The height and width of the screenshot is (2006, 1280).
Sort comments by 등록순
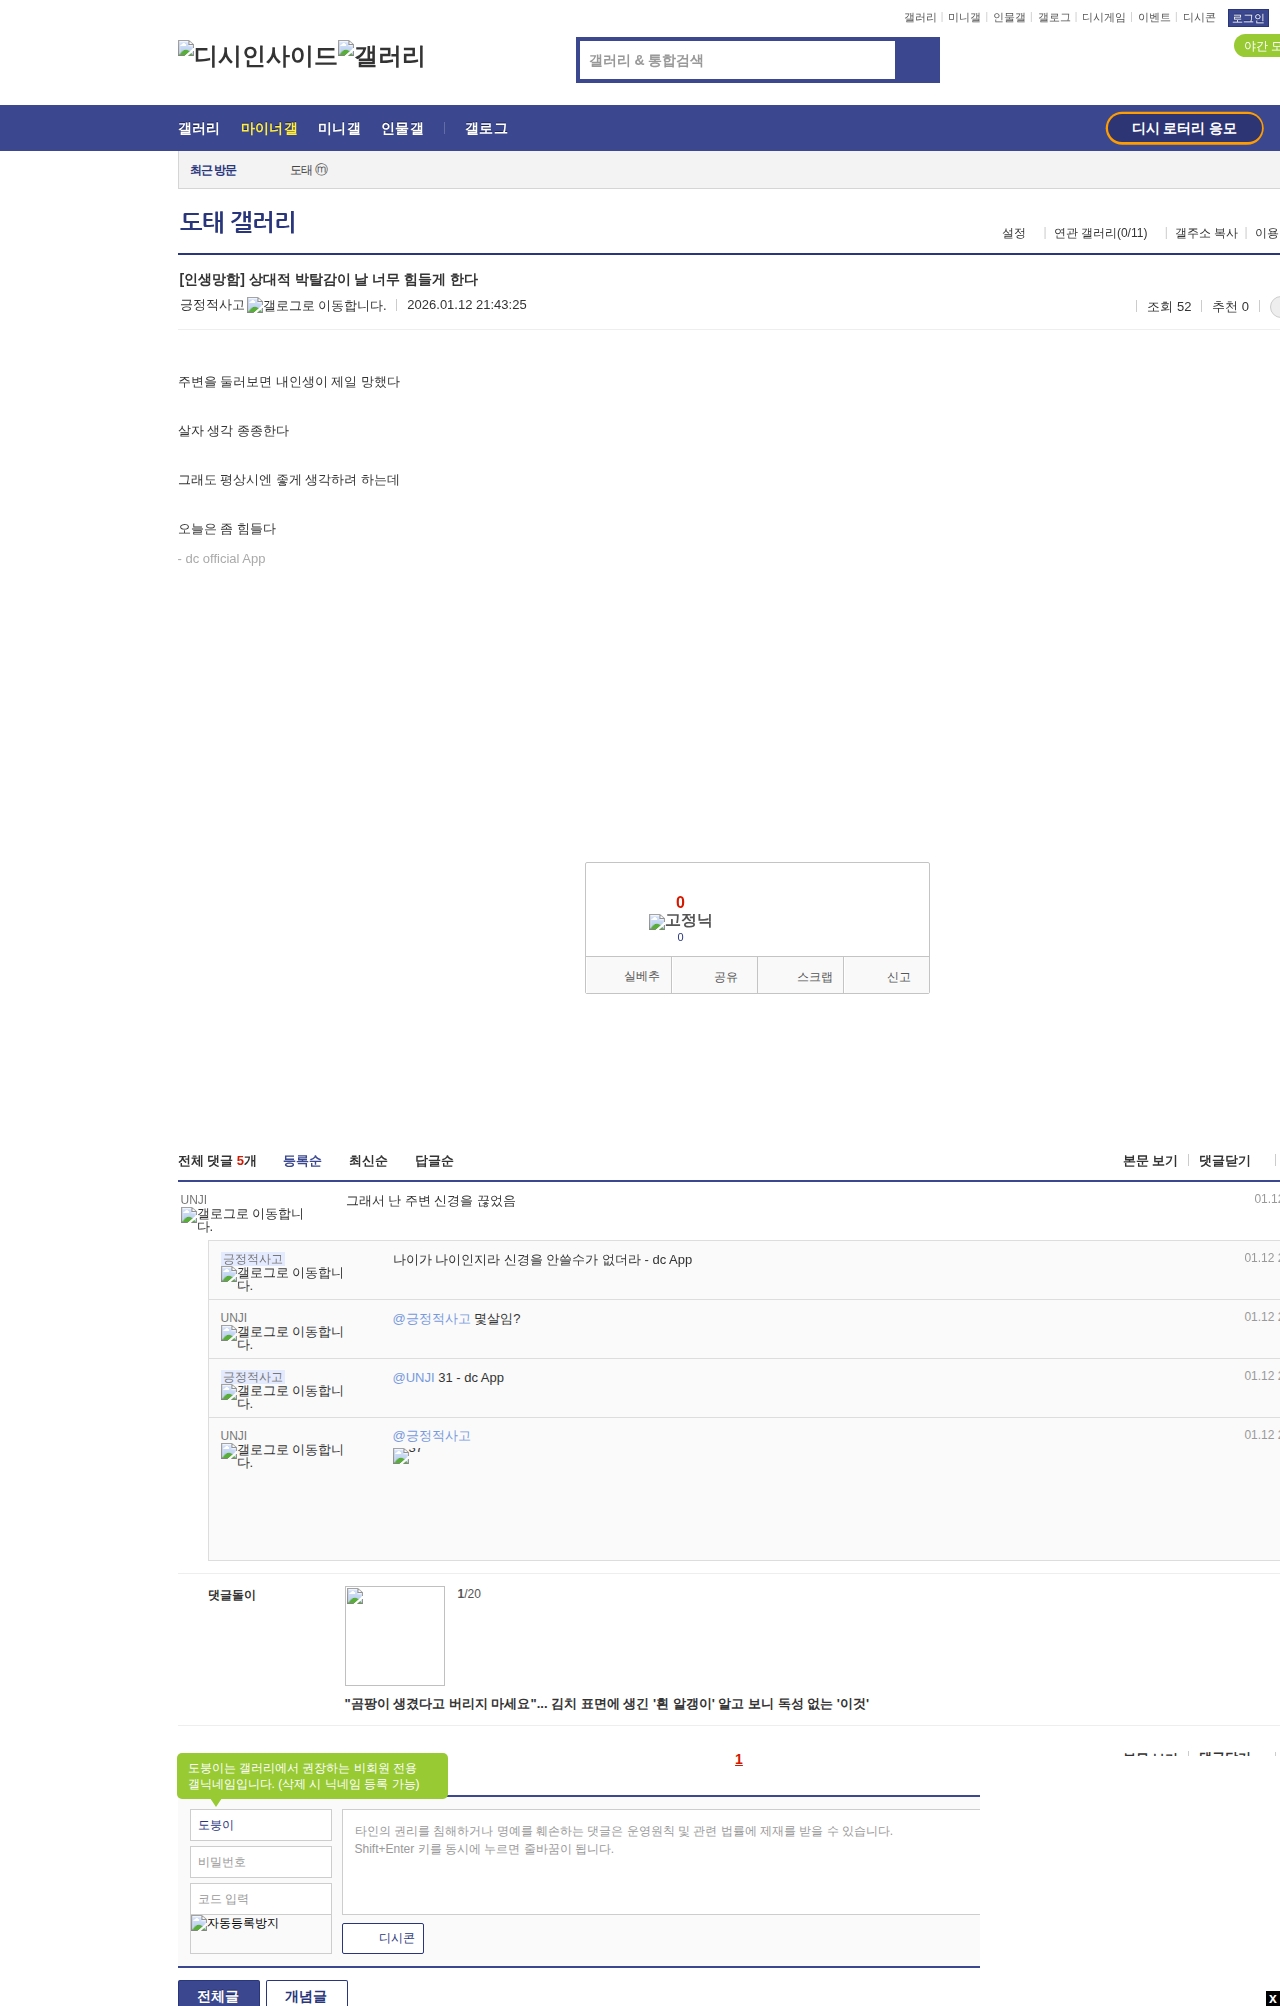pos(302,1161)
